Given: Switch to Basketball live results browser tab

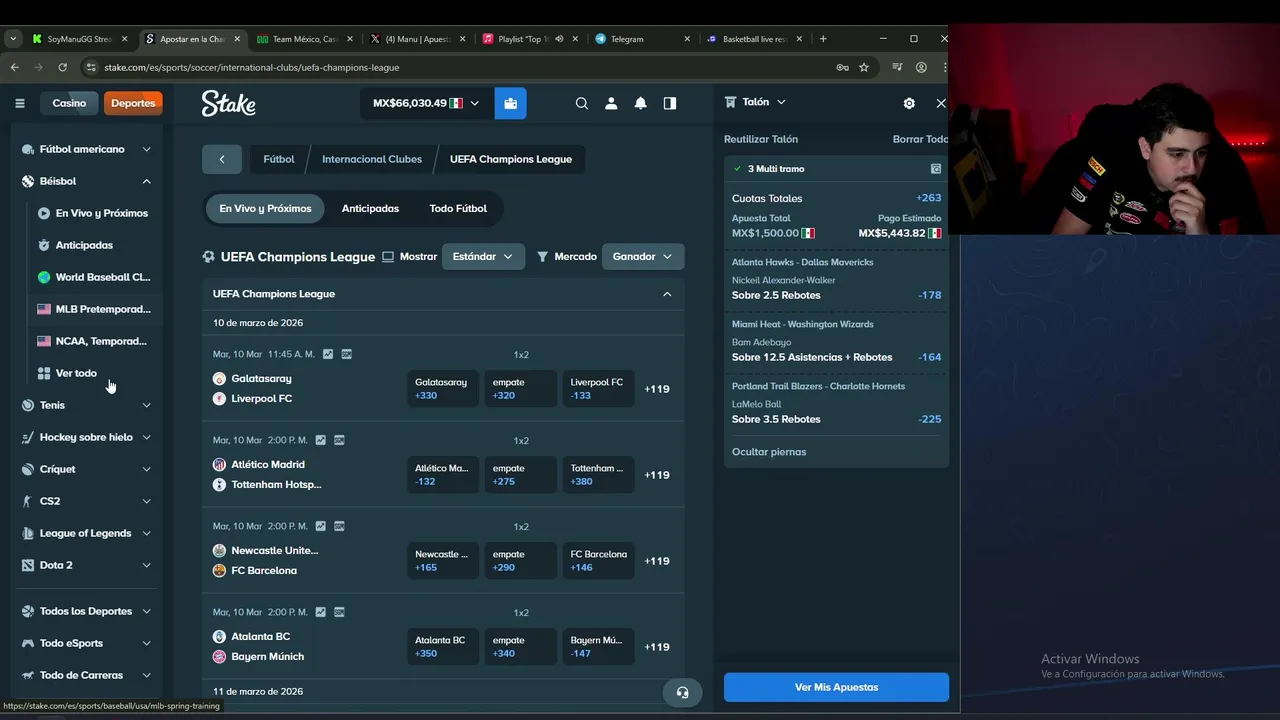Looking at the screenshot, I should 755,39.
